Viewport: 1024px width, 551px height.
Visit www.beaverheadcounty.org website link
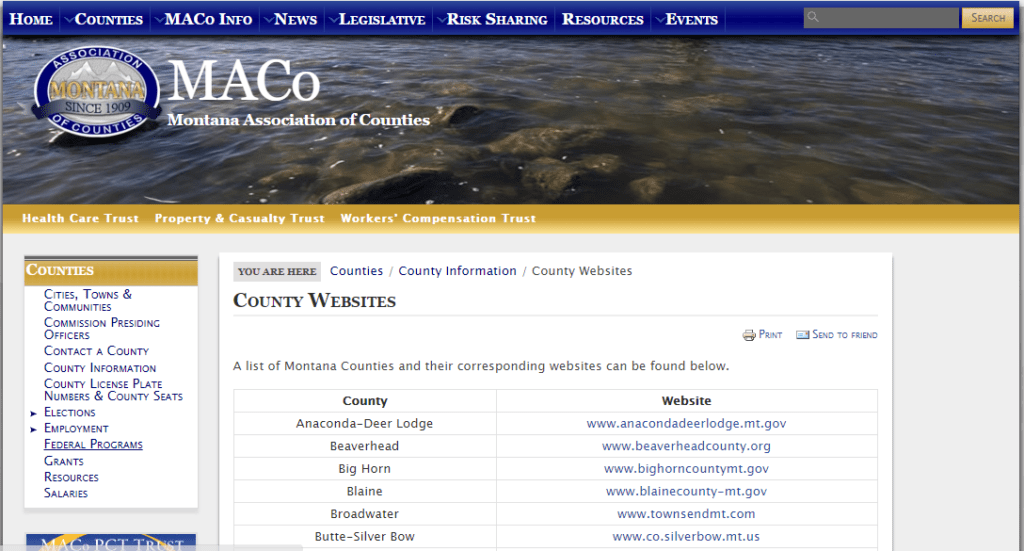coord(686,447)
